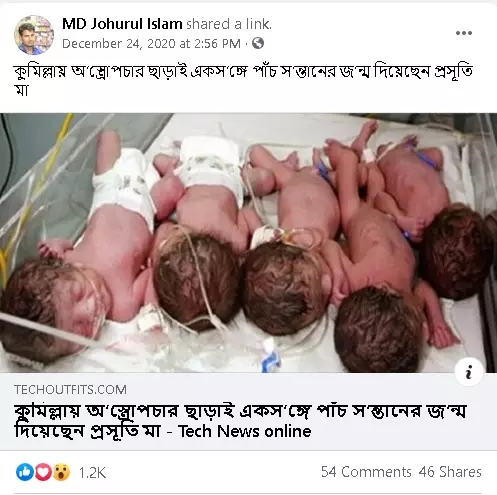The width and height of the screenshot is (497, 495).
Task: Open the 54 Comments list
Action: coord(366,472)
